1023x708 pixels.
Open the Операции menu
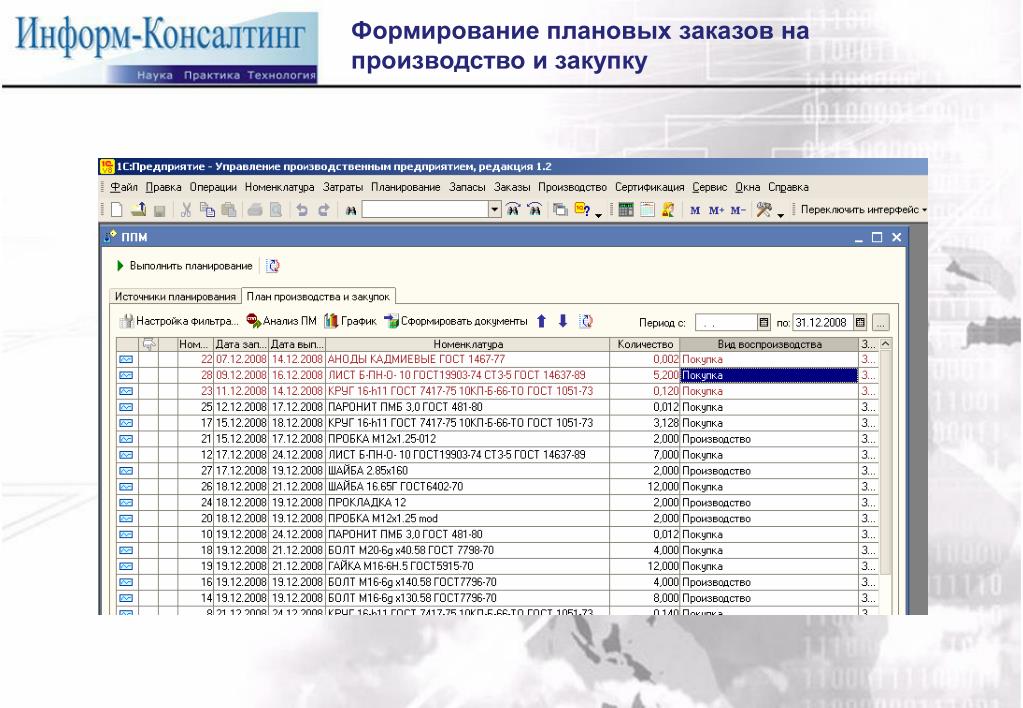point(213,187)
